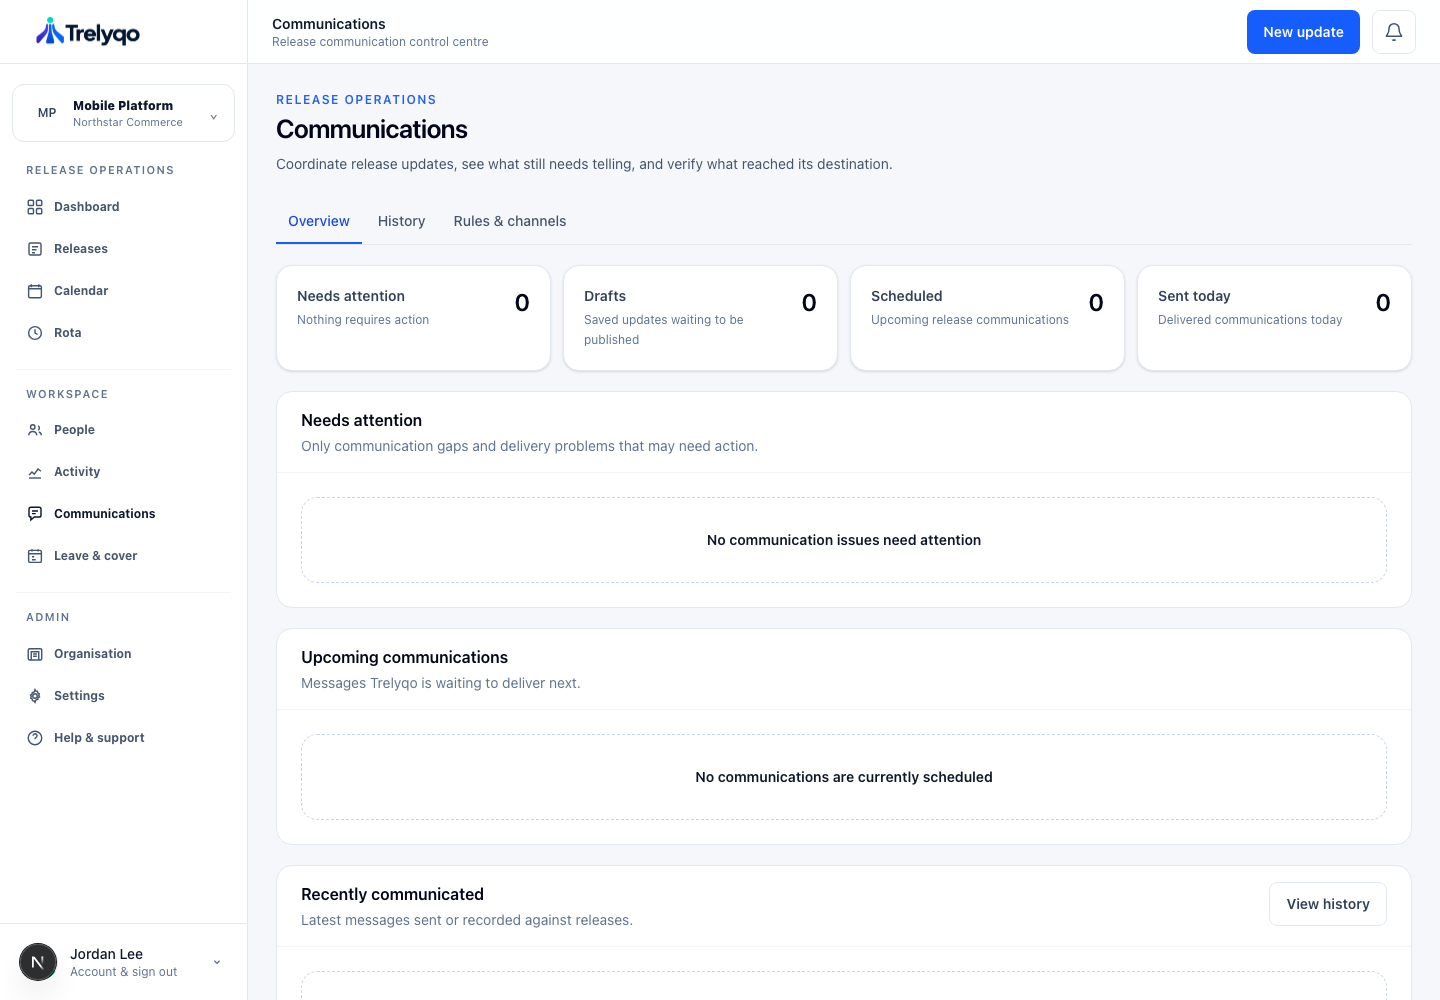The image size is (1440, 1000).
Task: Click the Releases icon in sidebar
Action: (35, 249)
